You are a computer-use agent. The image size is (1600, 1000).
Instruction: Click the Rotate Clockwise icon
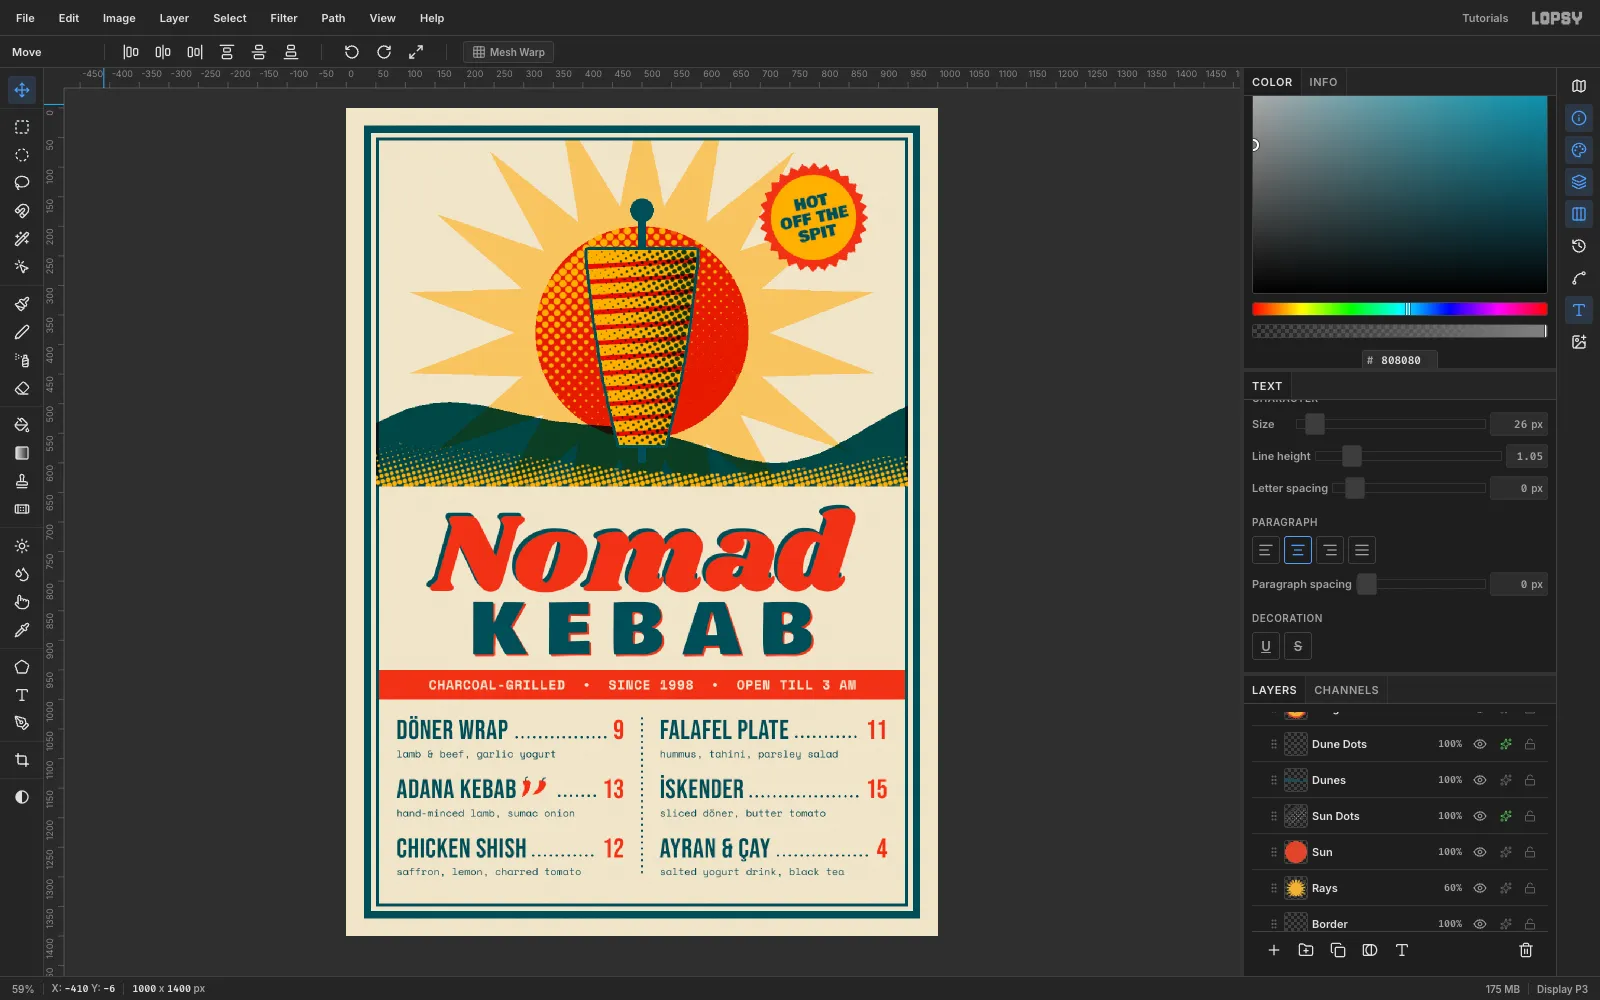pos(384,52)
